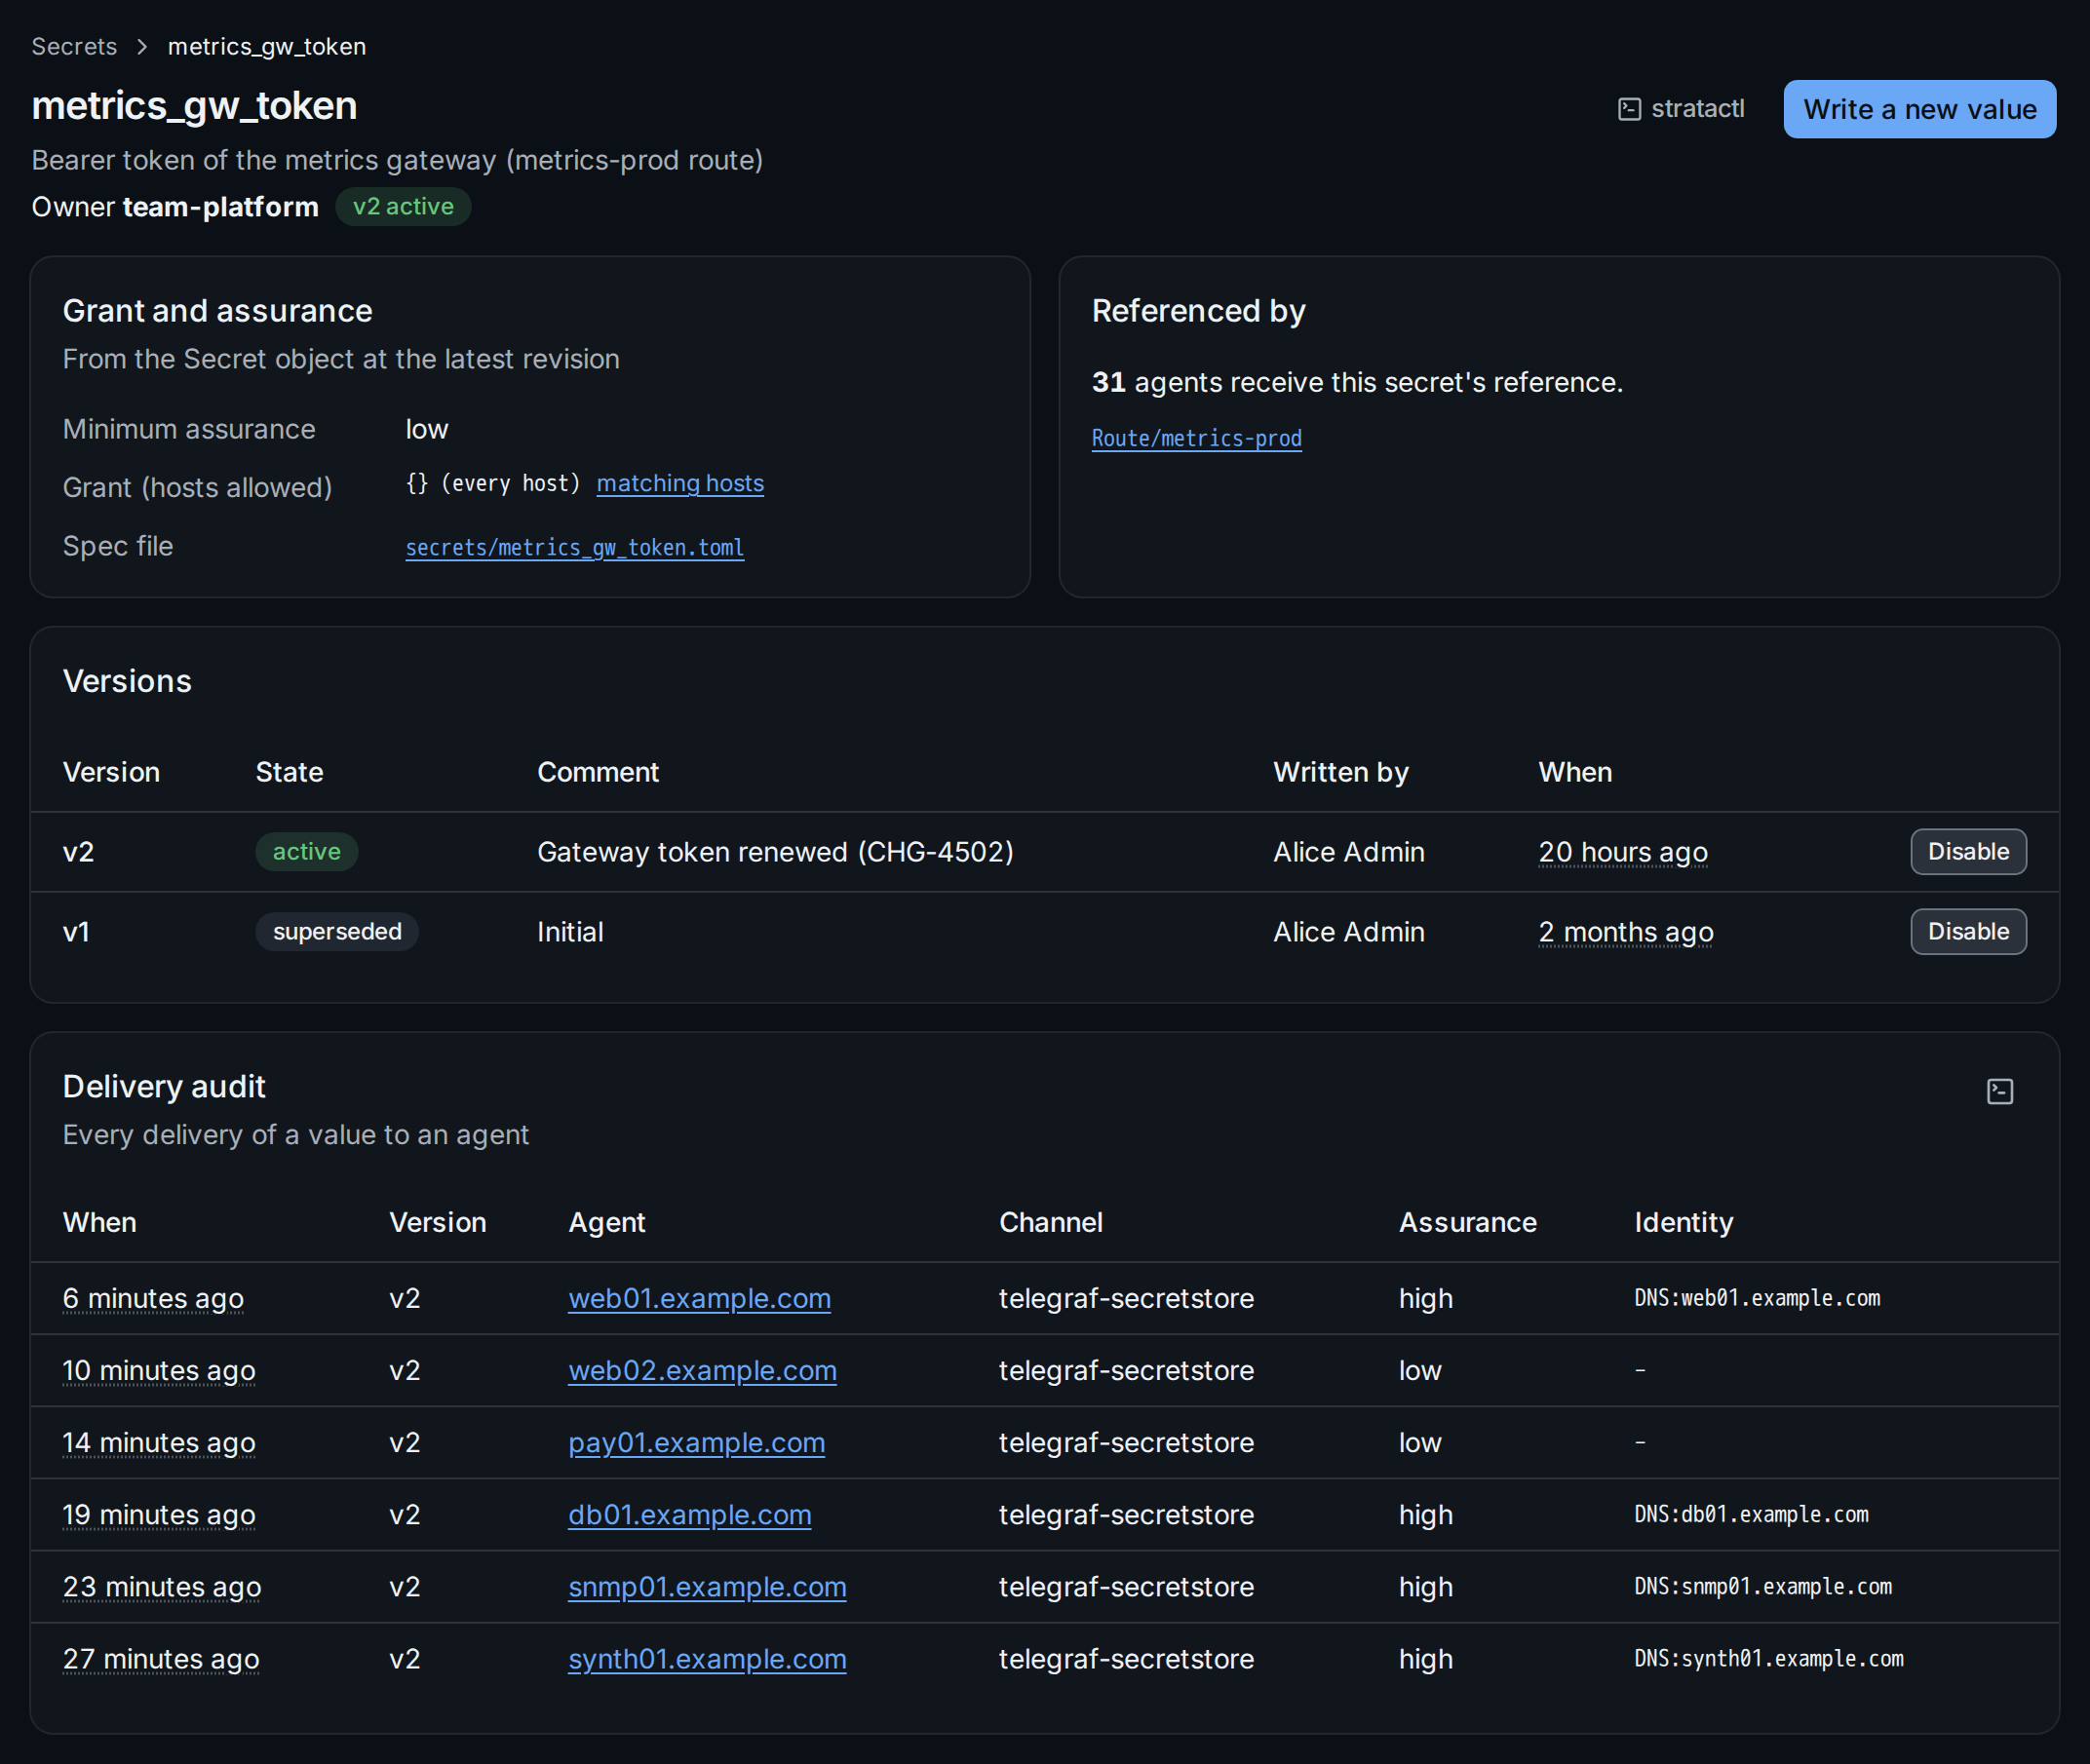This screenshot has height=1764, width=2090.
Task: Click the low Minimum assurance value
Action: 427,429
